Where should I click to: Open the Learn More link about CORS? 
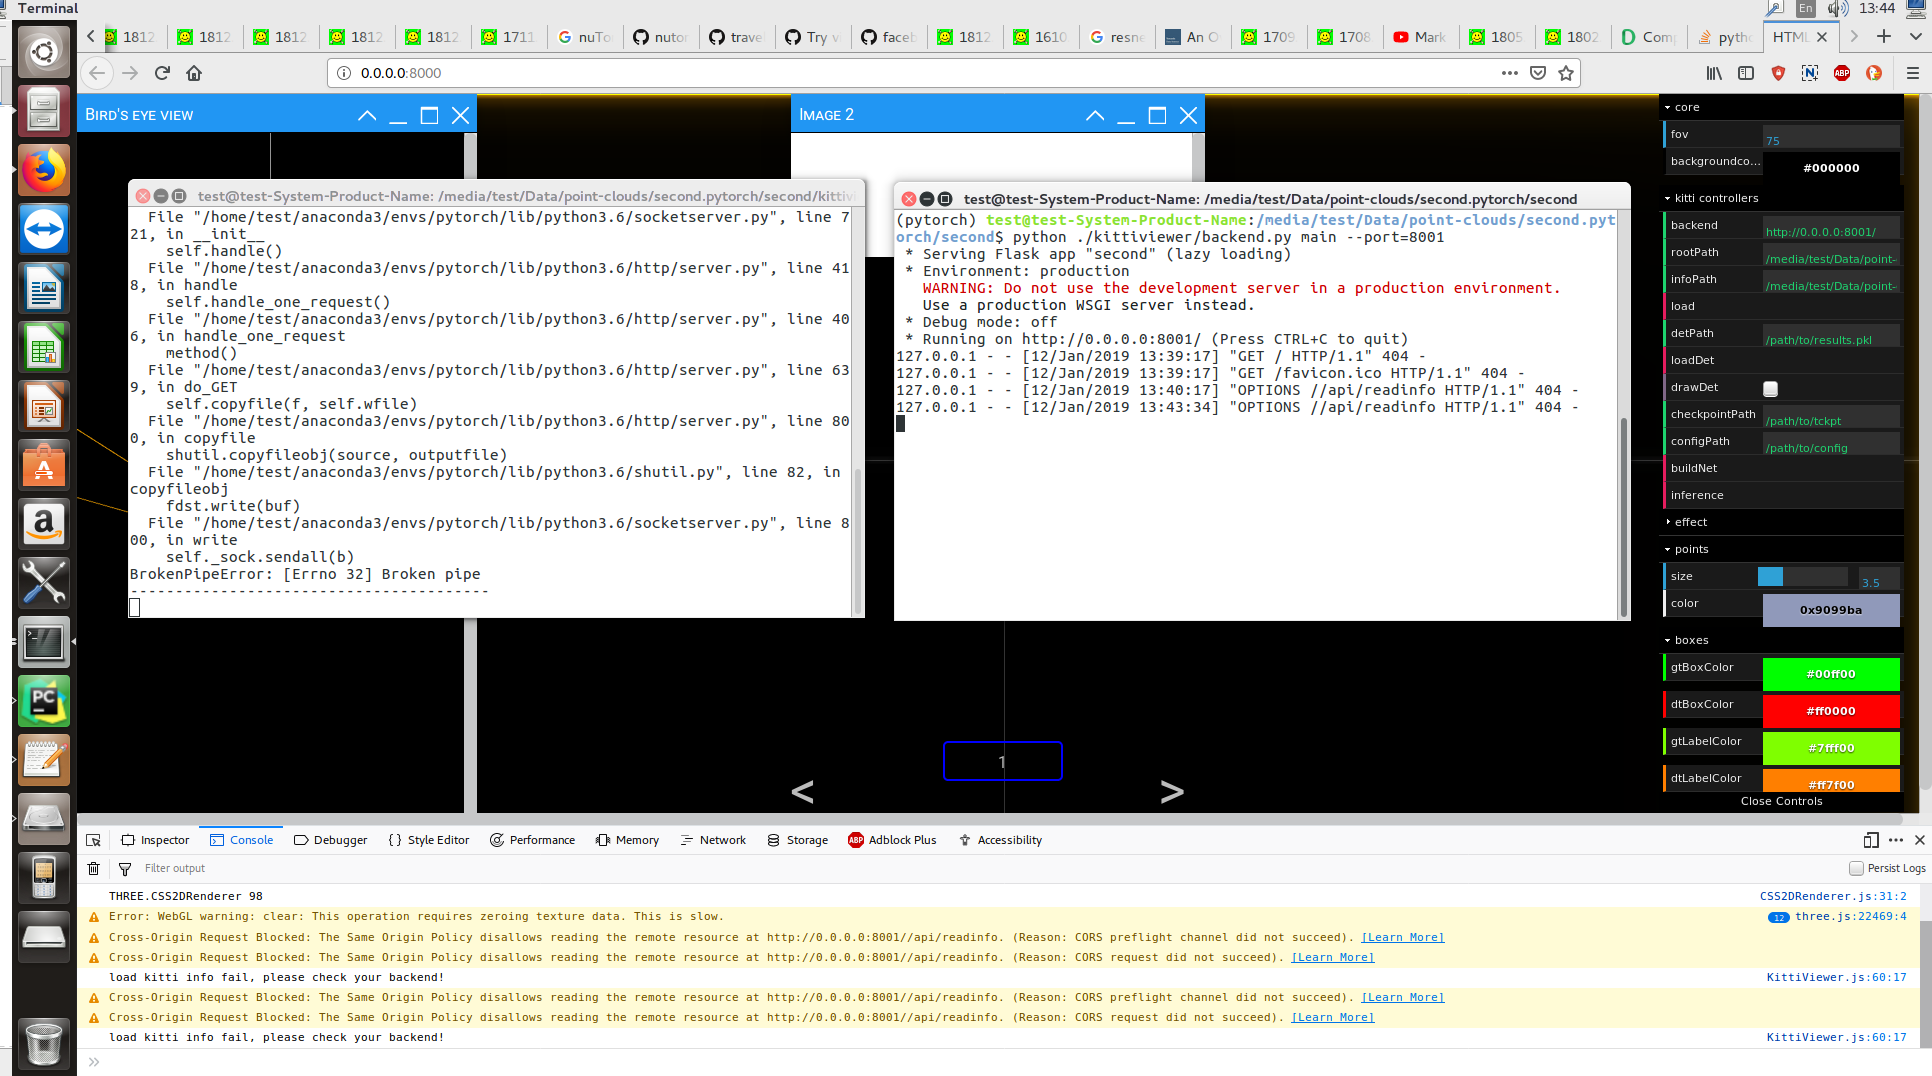click(1402, 937)
